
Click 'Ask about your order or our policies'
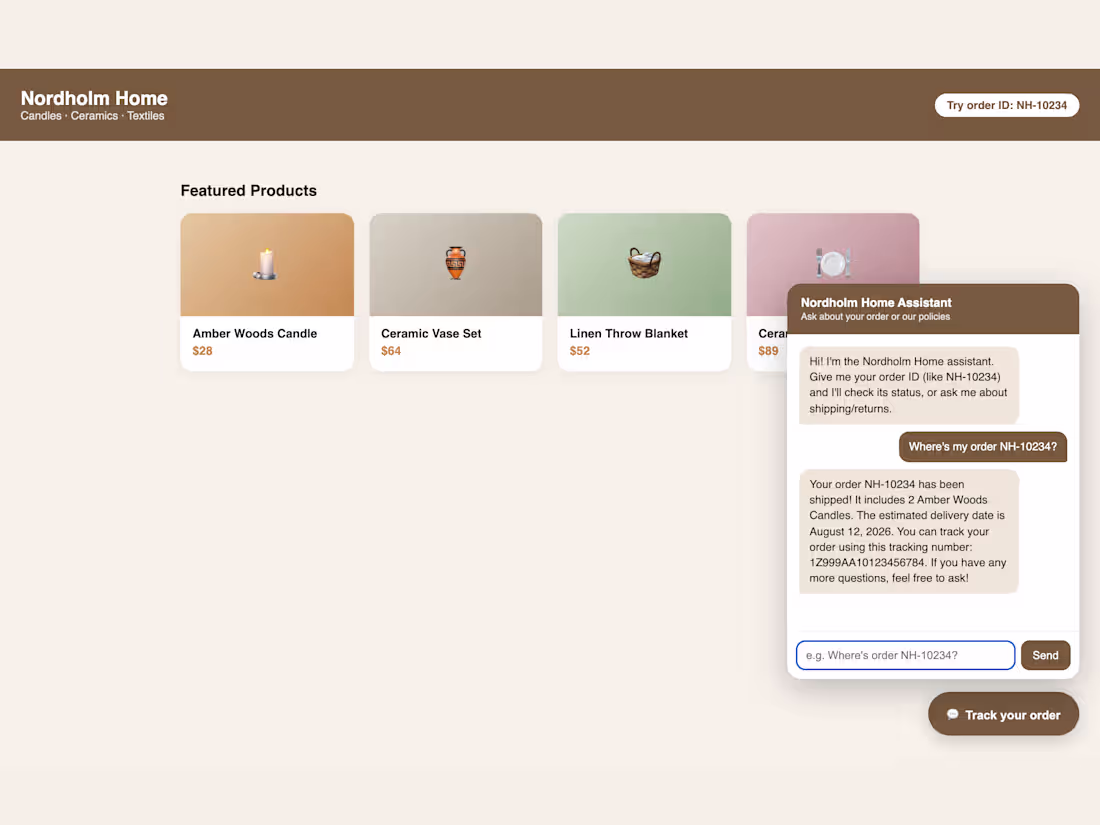pyautogui.click(x=875, y=317)
